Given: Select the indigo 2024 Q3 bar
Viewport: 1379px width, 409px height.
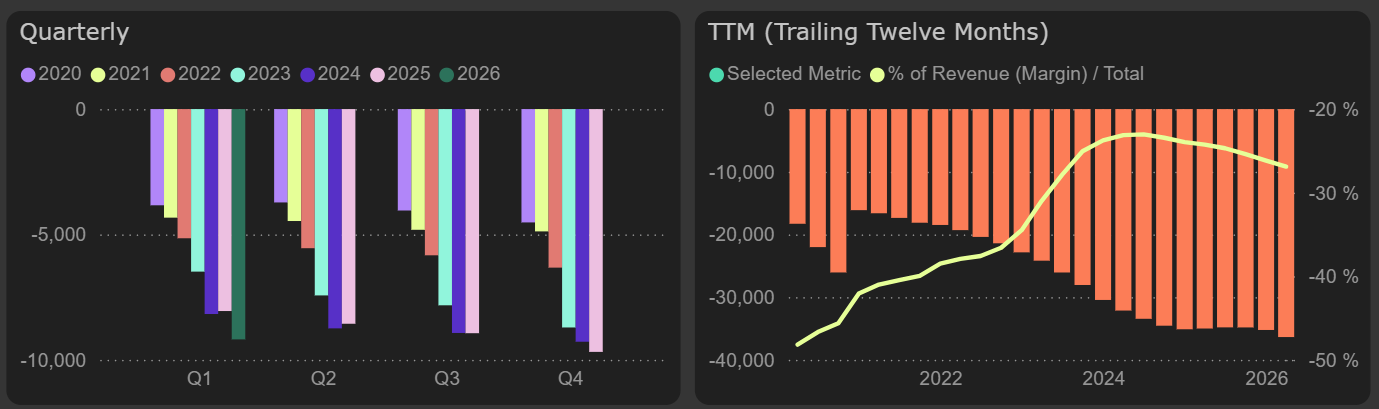Looking at the screenshot, I should pos(458,220).
